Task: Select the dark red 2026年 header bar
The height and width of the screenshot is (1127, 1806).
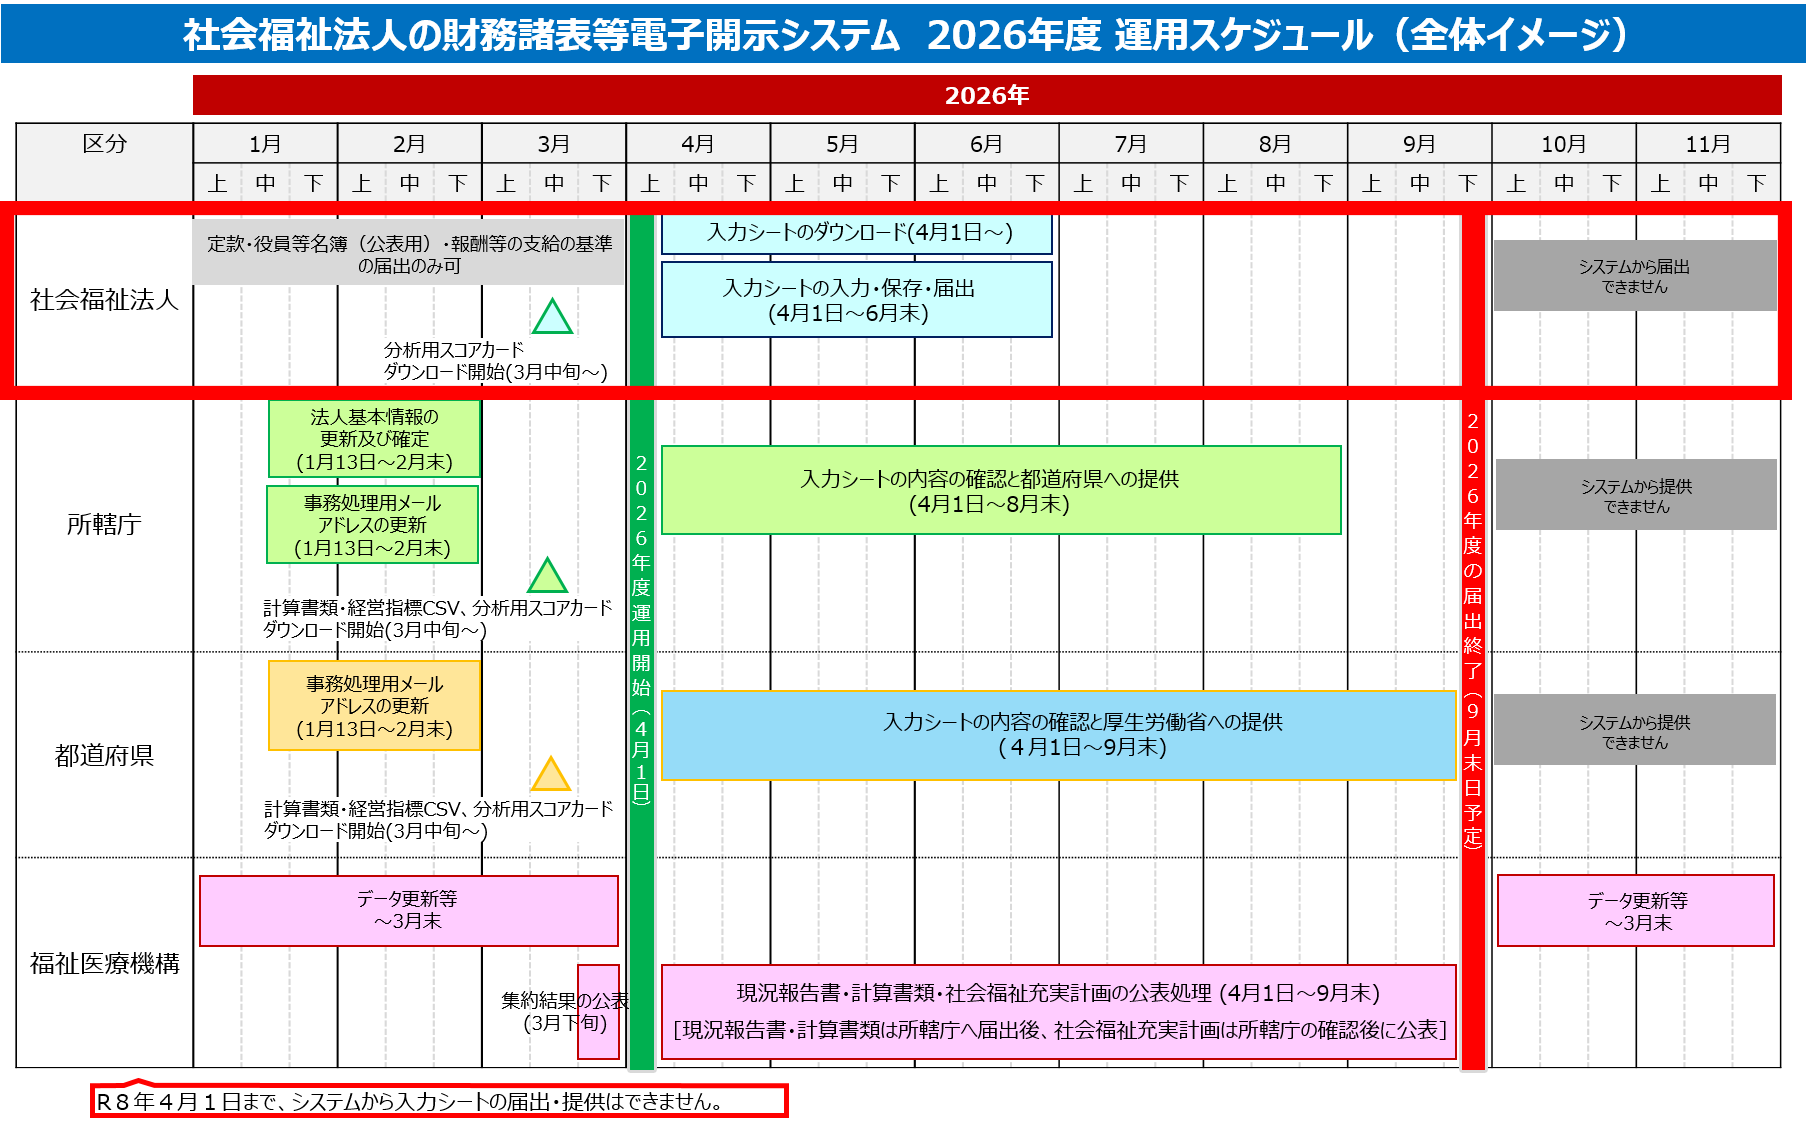Action: pyautogui.click(x=986, y=95)
